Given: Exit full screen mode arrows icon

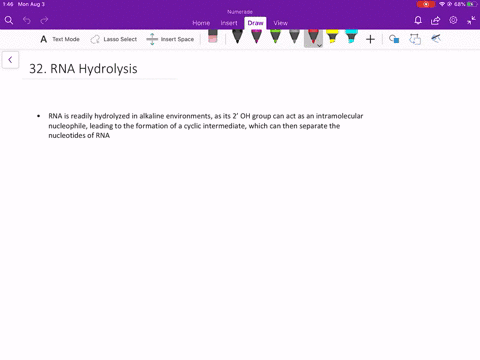Looking at the screenshot, I should pyautogui.click(x=471, y=20).
